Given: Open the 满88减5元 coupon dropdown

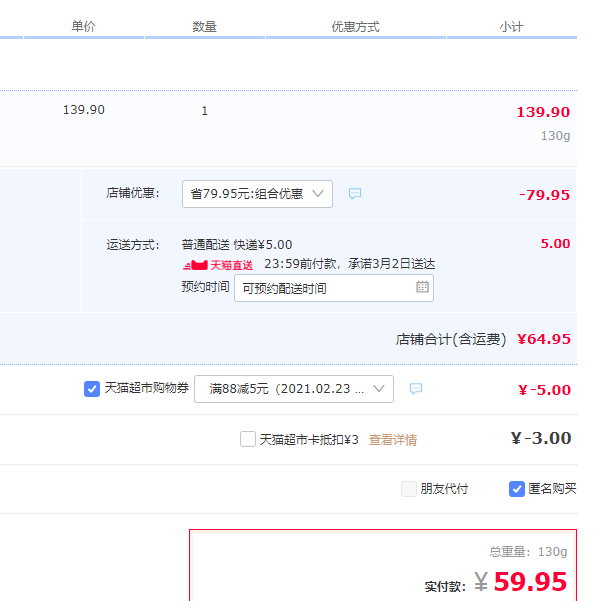Looking at the screenshot, I should tap(293, 389).
